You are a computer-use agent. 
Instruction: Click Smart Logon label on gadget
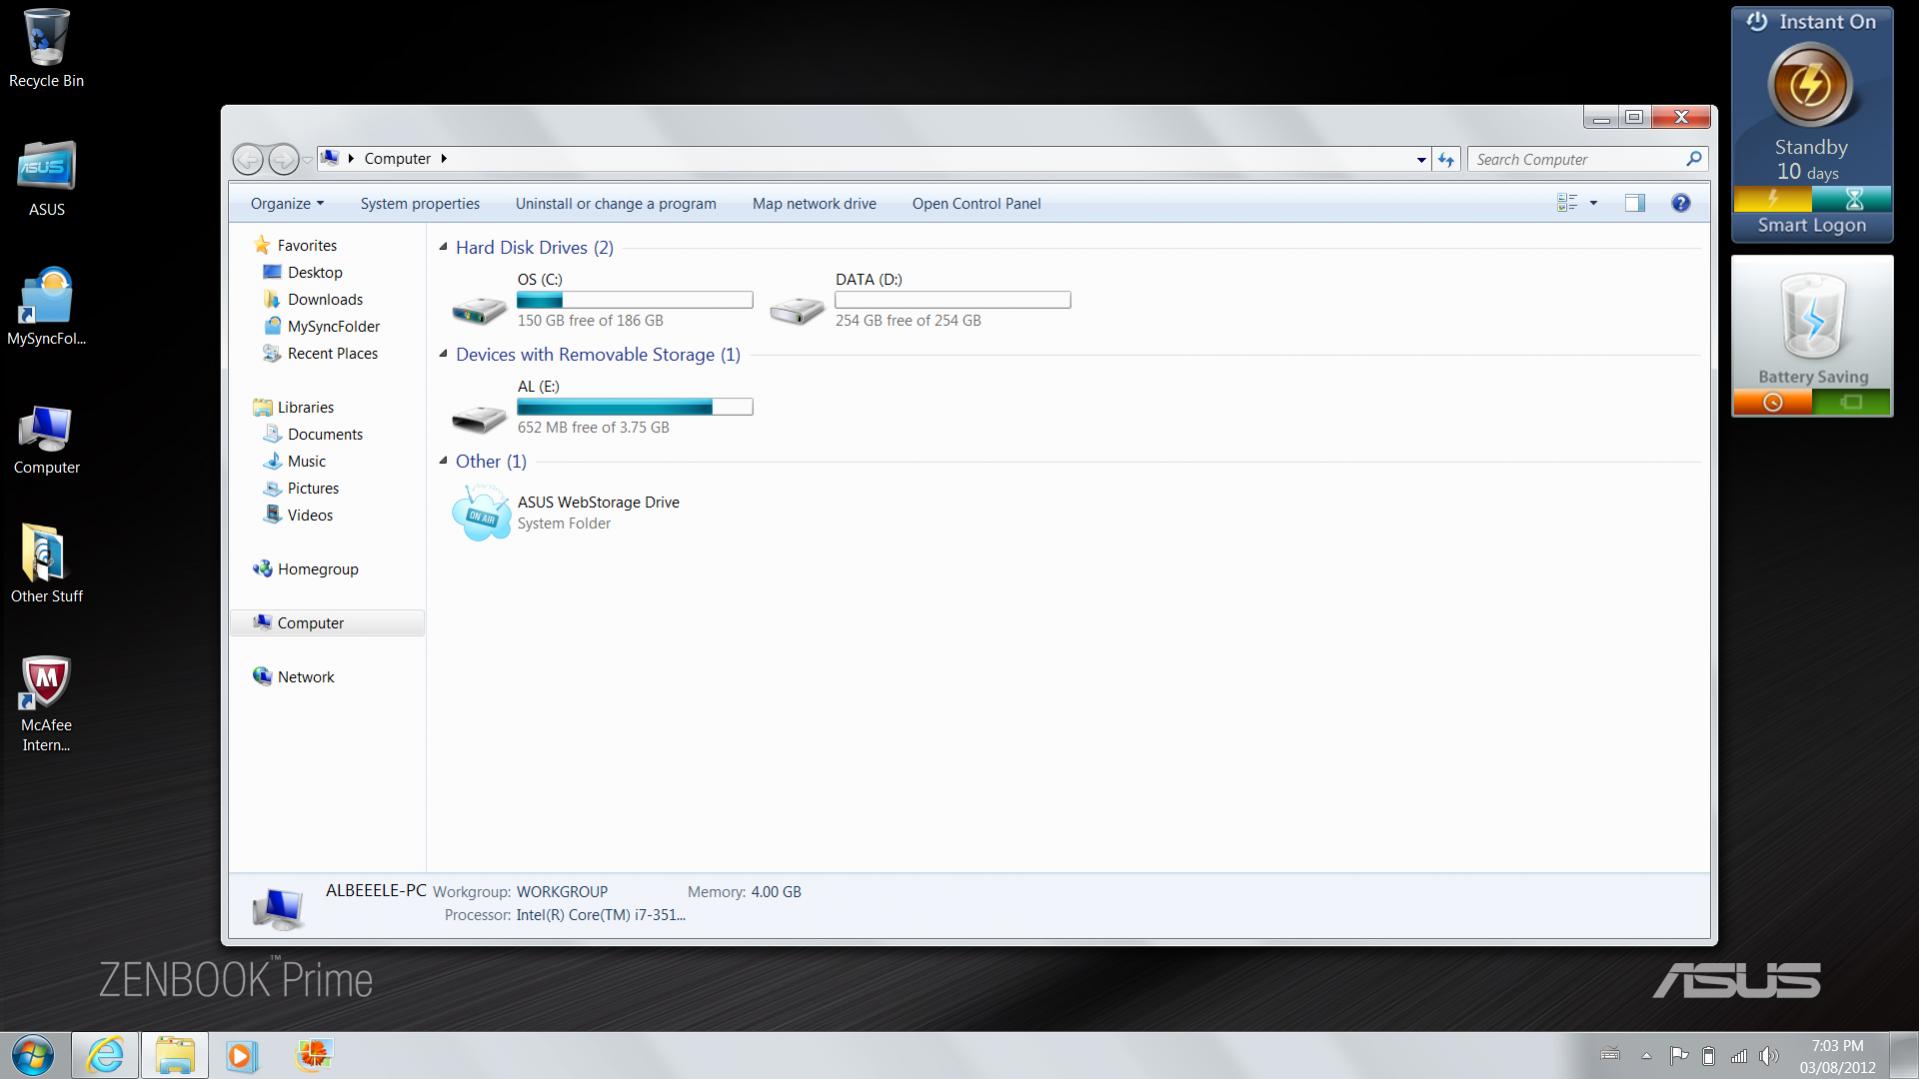click(x=1811, y=225)
